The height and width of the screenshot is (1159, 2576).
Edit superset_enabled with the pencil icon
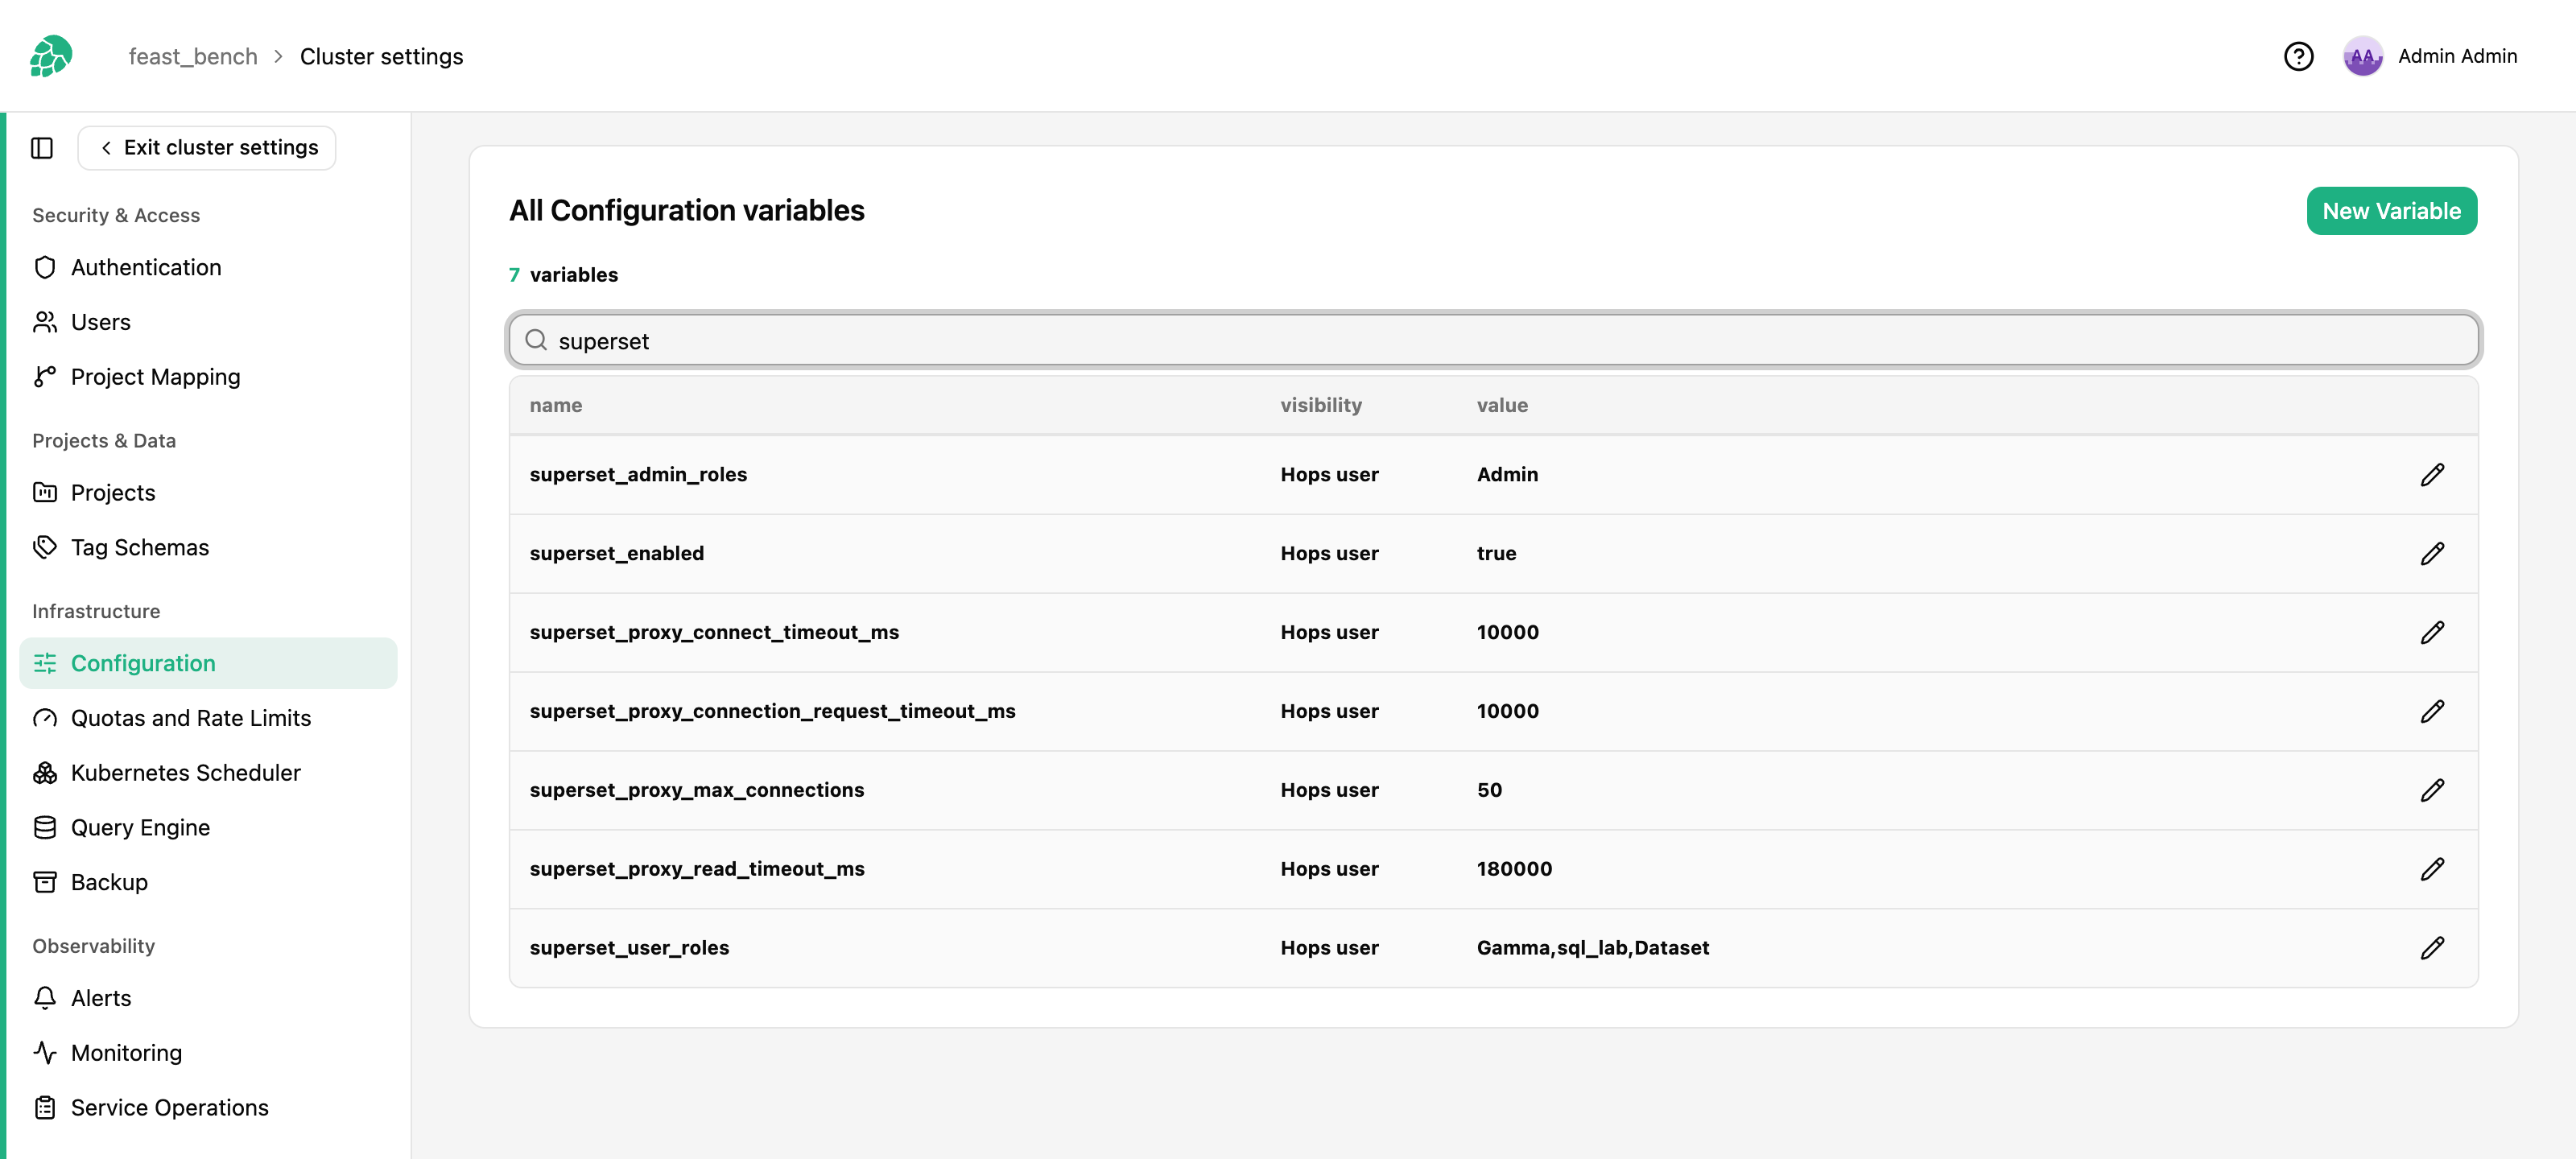(2432, 554)
